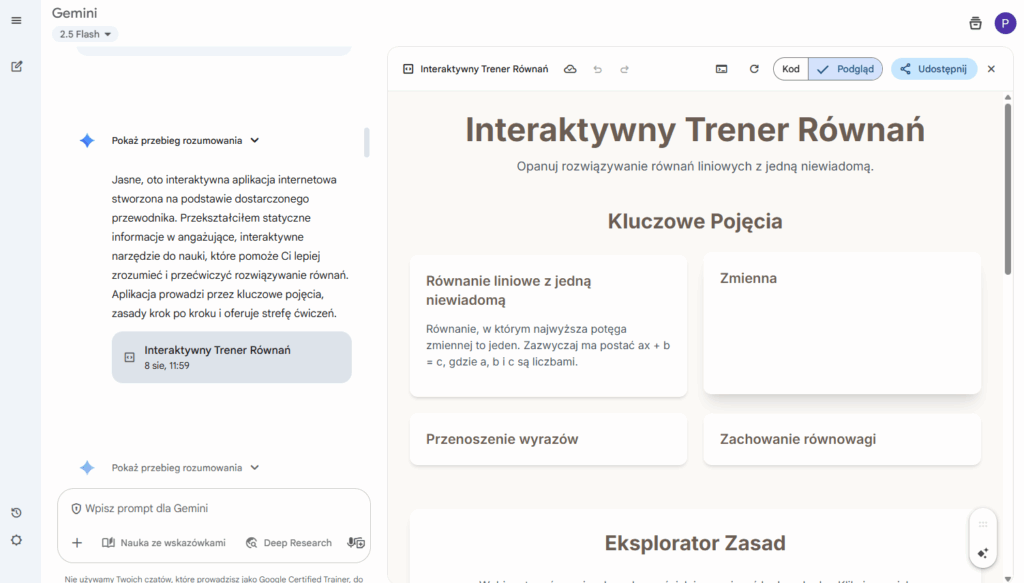This screenshot has height=583, width=1024.
Task: Click the Udostępnij share button
Action: pyautogui.click(x=933, y=69)
